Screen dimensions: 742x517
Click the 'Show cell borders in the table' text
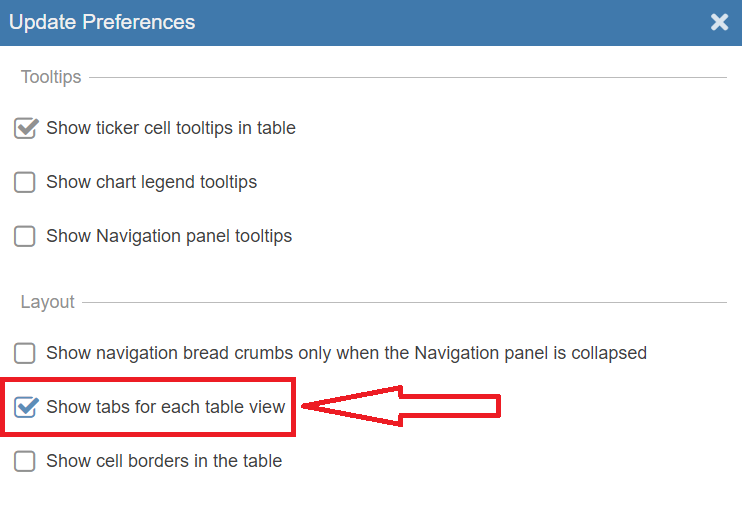pyautogui.click(x=164, y=461)
